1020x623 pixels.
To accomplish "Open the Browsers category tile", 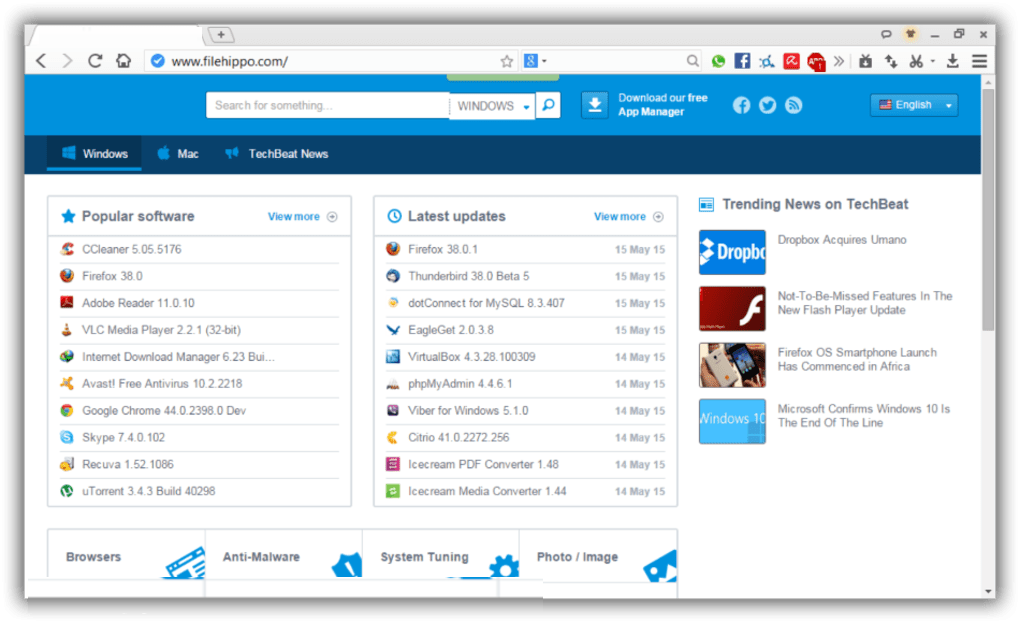I will 127,554.
